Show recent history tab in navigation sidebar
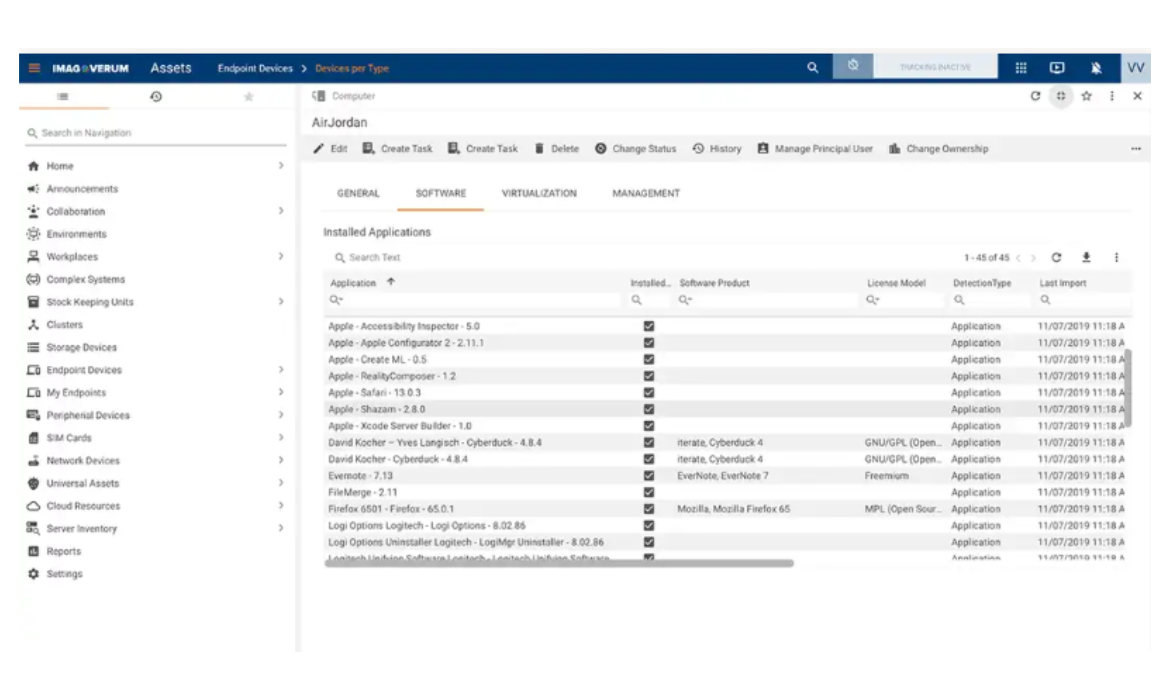 156,97
